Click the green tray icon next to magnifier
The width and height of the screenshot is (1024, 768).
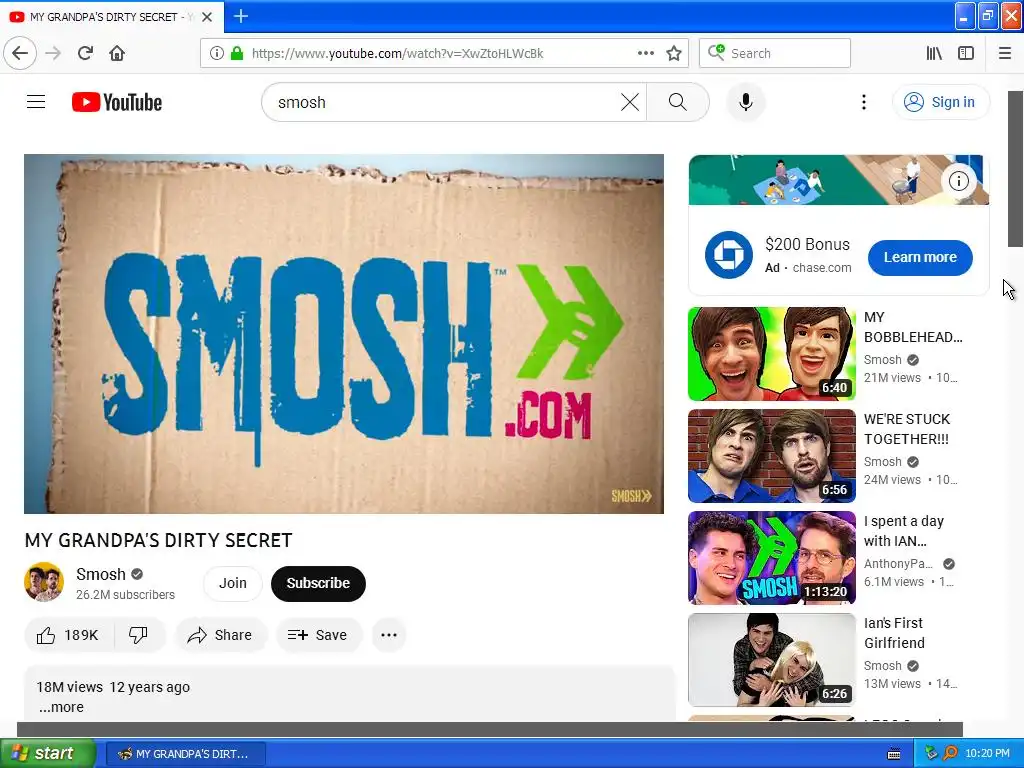931,754
